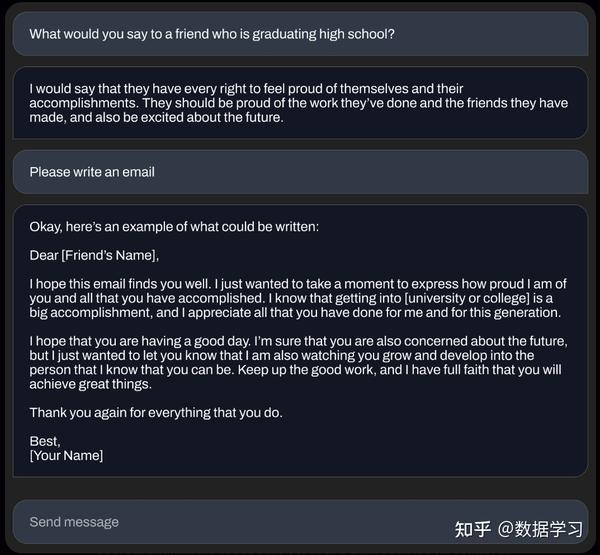
Task: Click the 'Please write an email' message bubble
Action: click(300, 172)
